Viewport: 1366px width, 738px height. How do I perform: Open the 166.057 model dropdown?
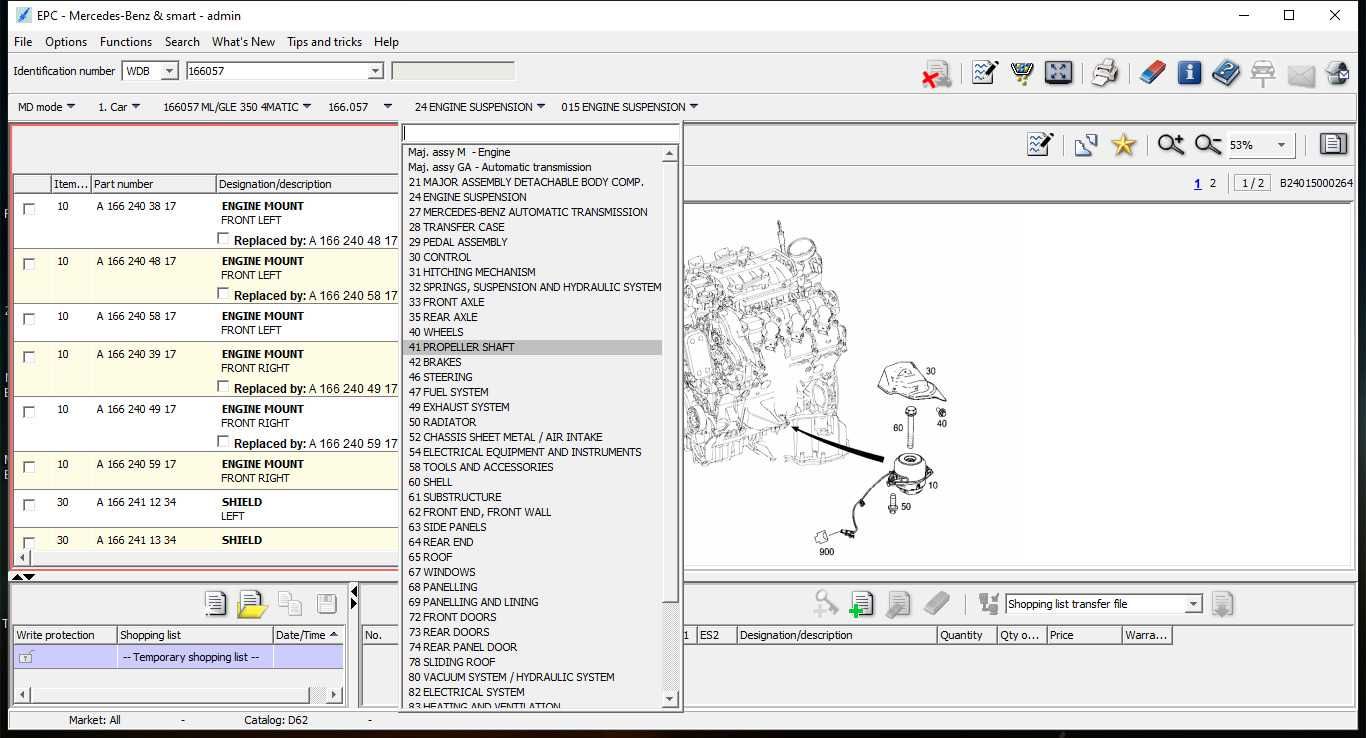pos(358,107)
